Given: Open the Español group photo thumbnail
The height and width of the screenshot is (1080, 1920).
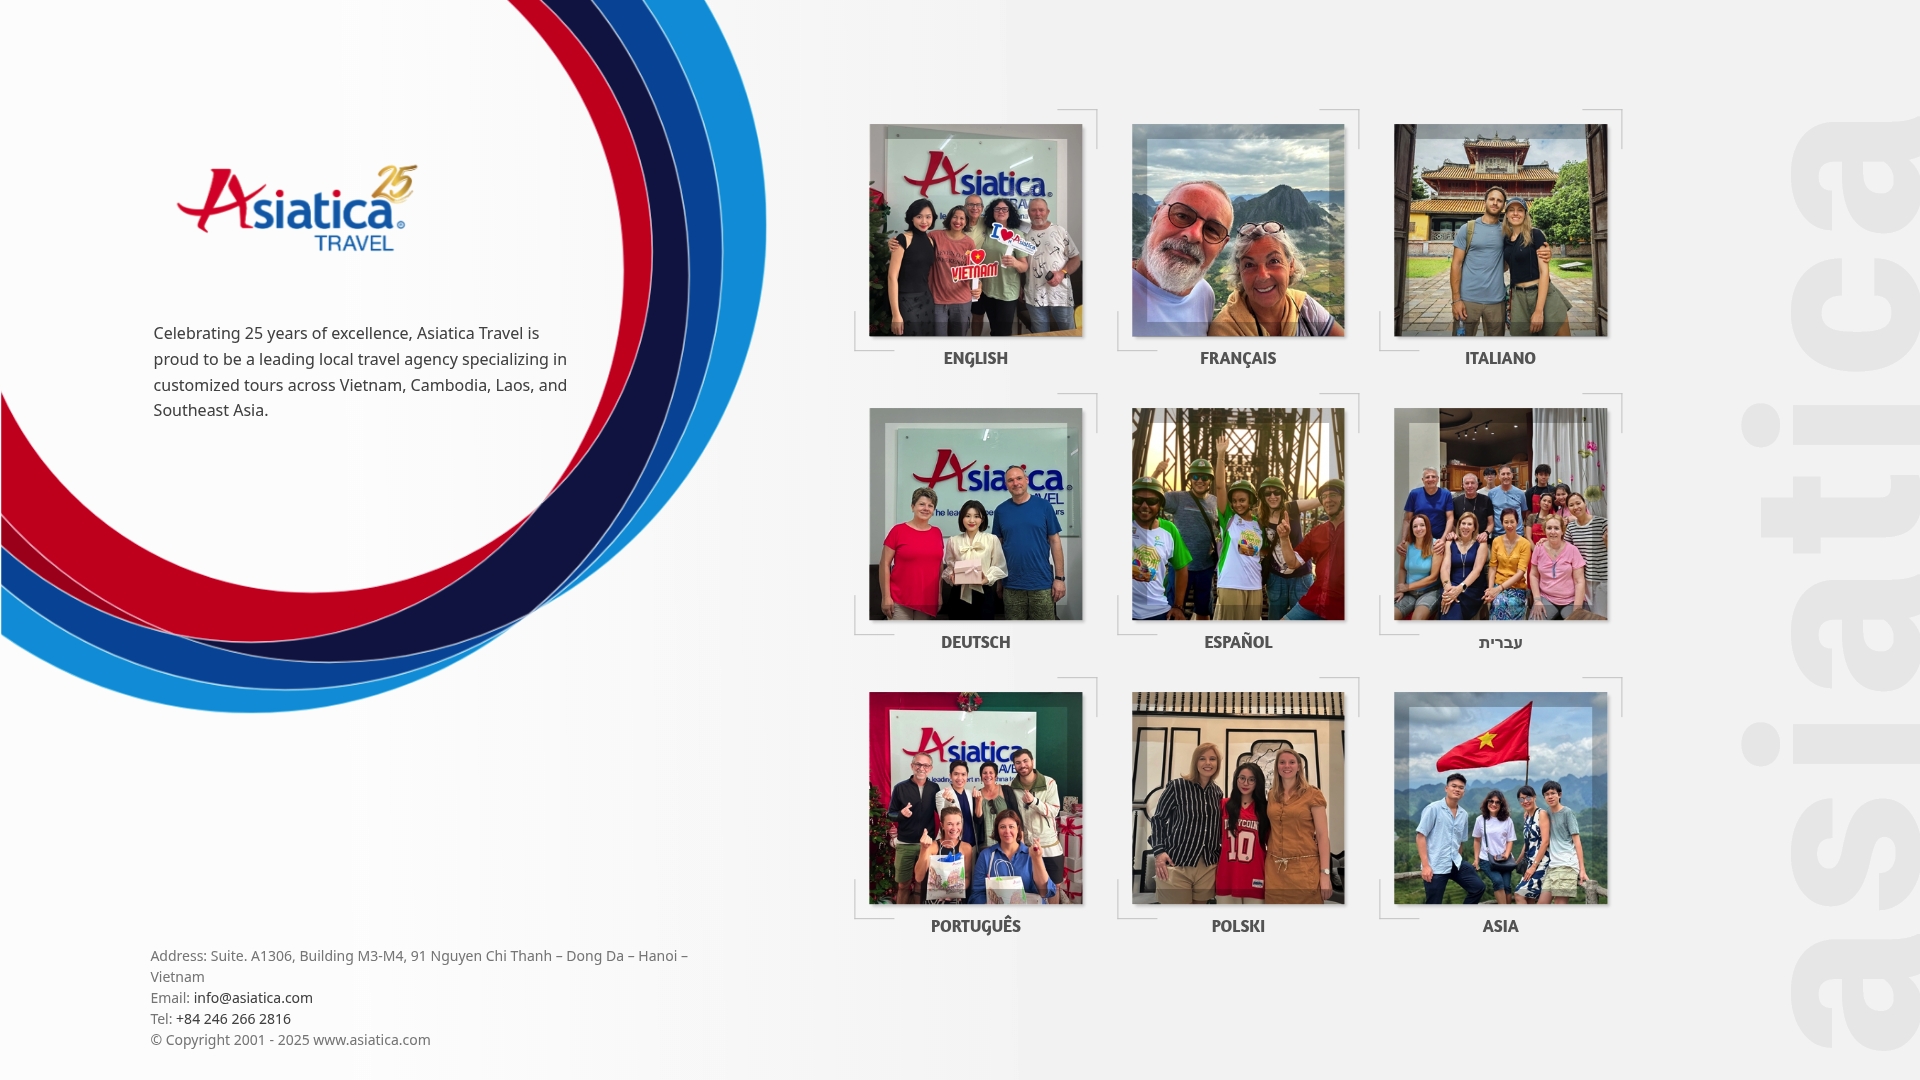Looking at the screenshot, I should (1238, 514).
